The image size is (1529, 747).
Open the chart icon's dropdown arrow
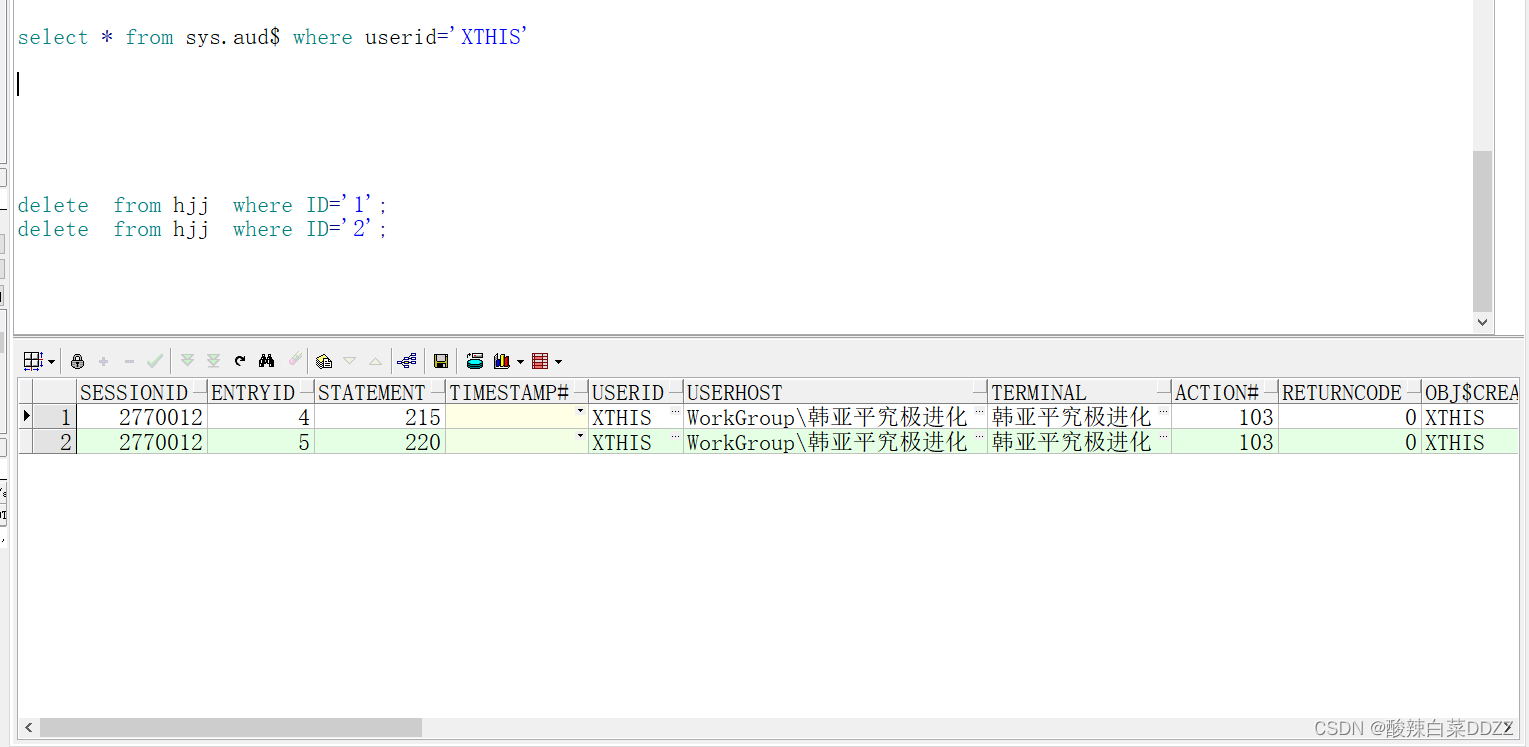519,360
